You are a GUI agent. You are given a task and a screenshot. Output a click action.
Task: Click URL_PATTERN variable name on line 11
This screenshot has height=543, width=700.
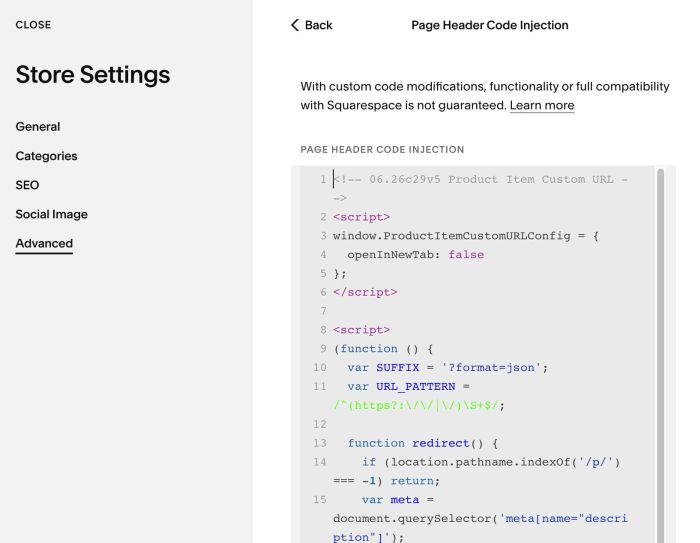pyautogui.click(x=416, y=387)
